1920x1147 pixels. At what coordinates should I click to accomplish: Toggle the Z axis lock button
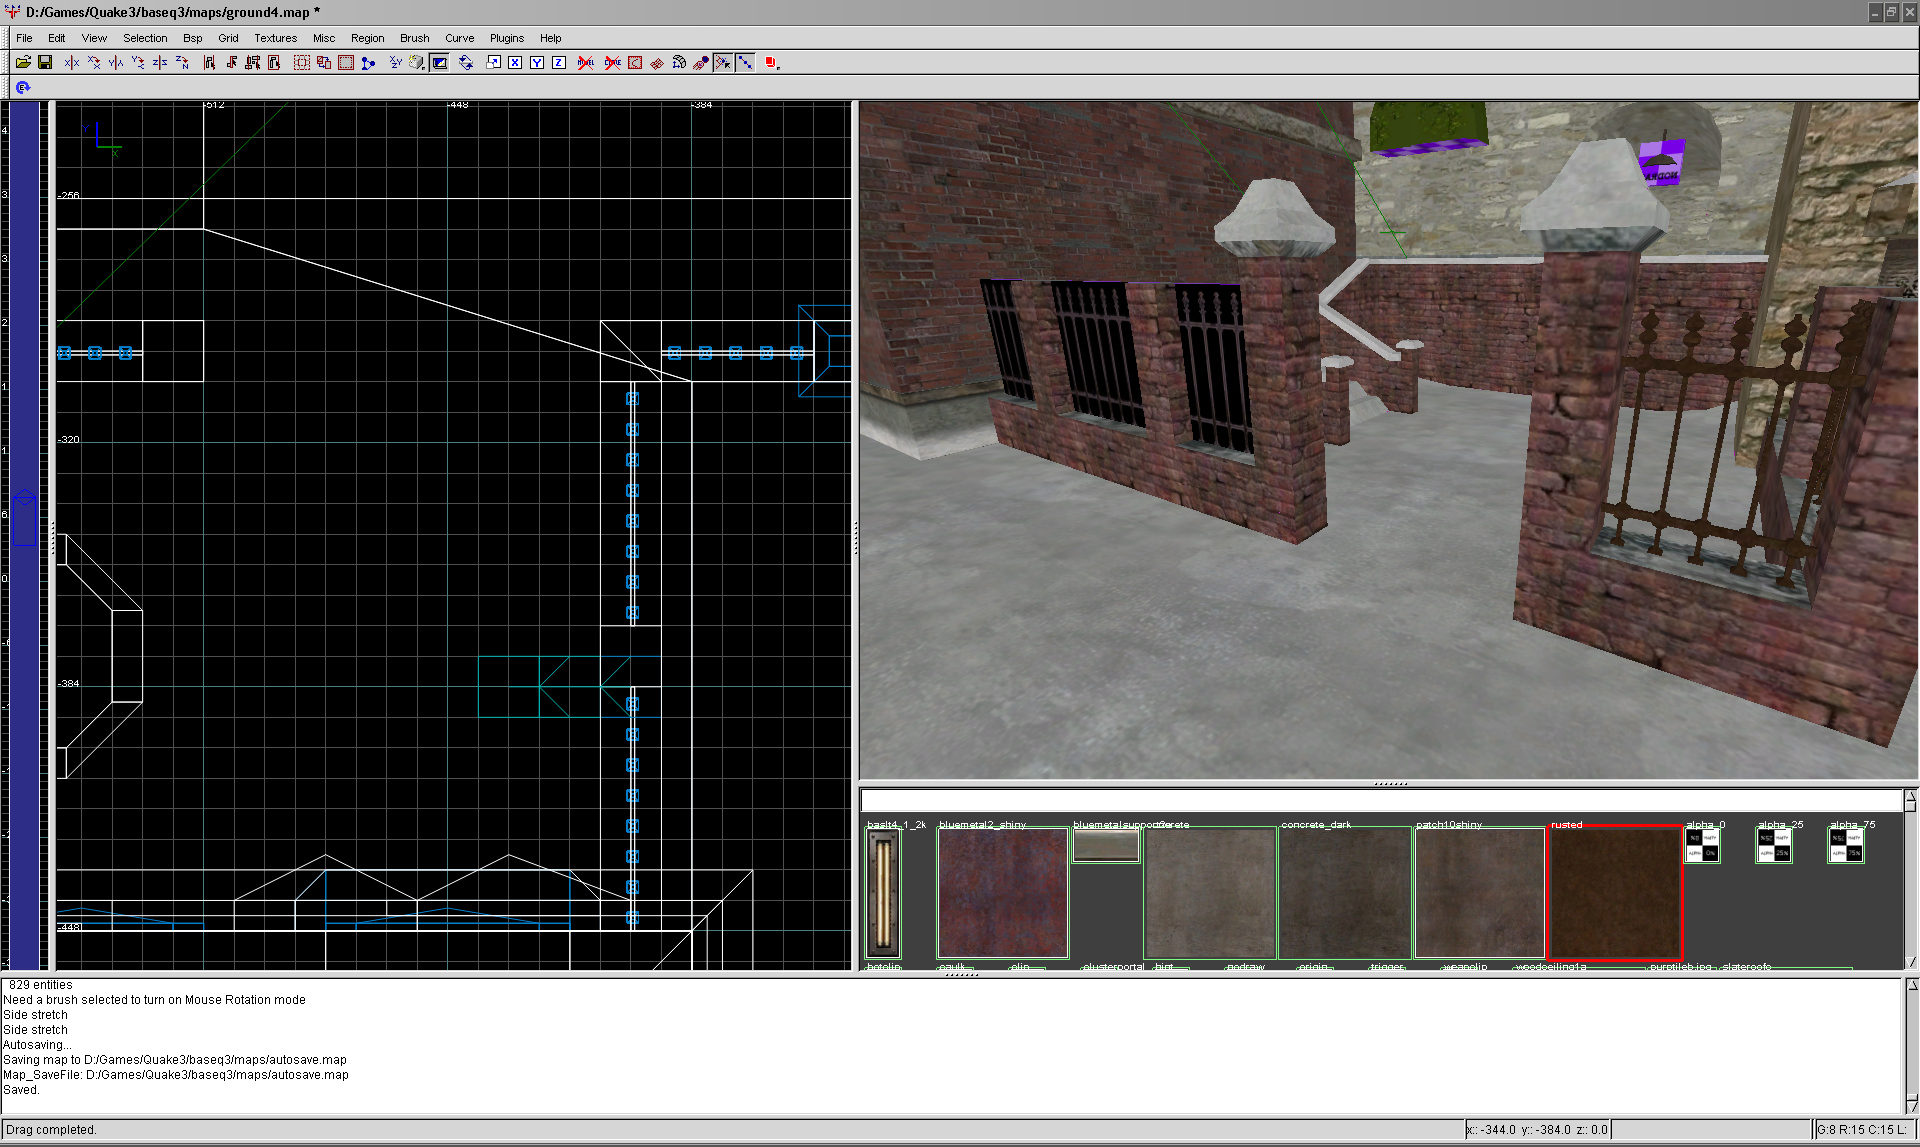click(559, 62)
